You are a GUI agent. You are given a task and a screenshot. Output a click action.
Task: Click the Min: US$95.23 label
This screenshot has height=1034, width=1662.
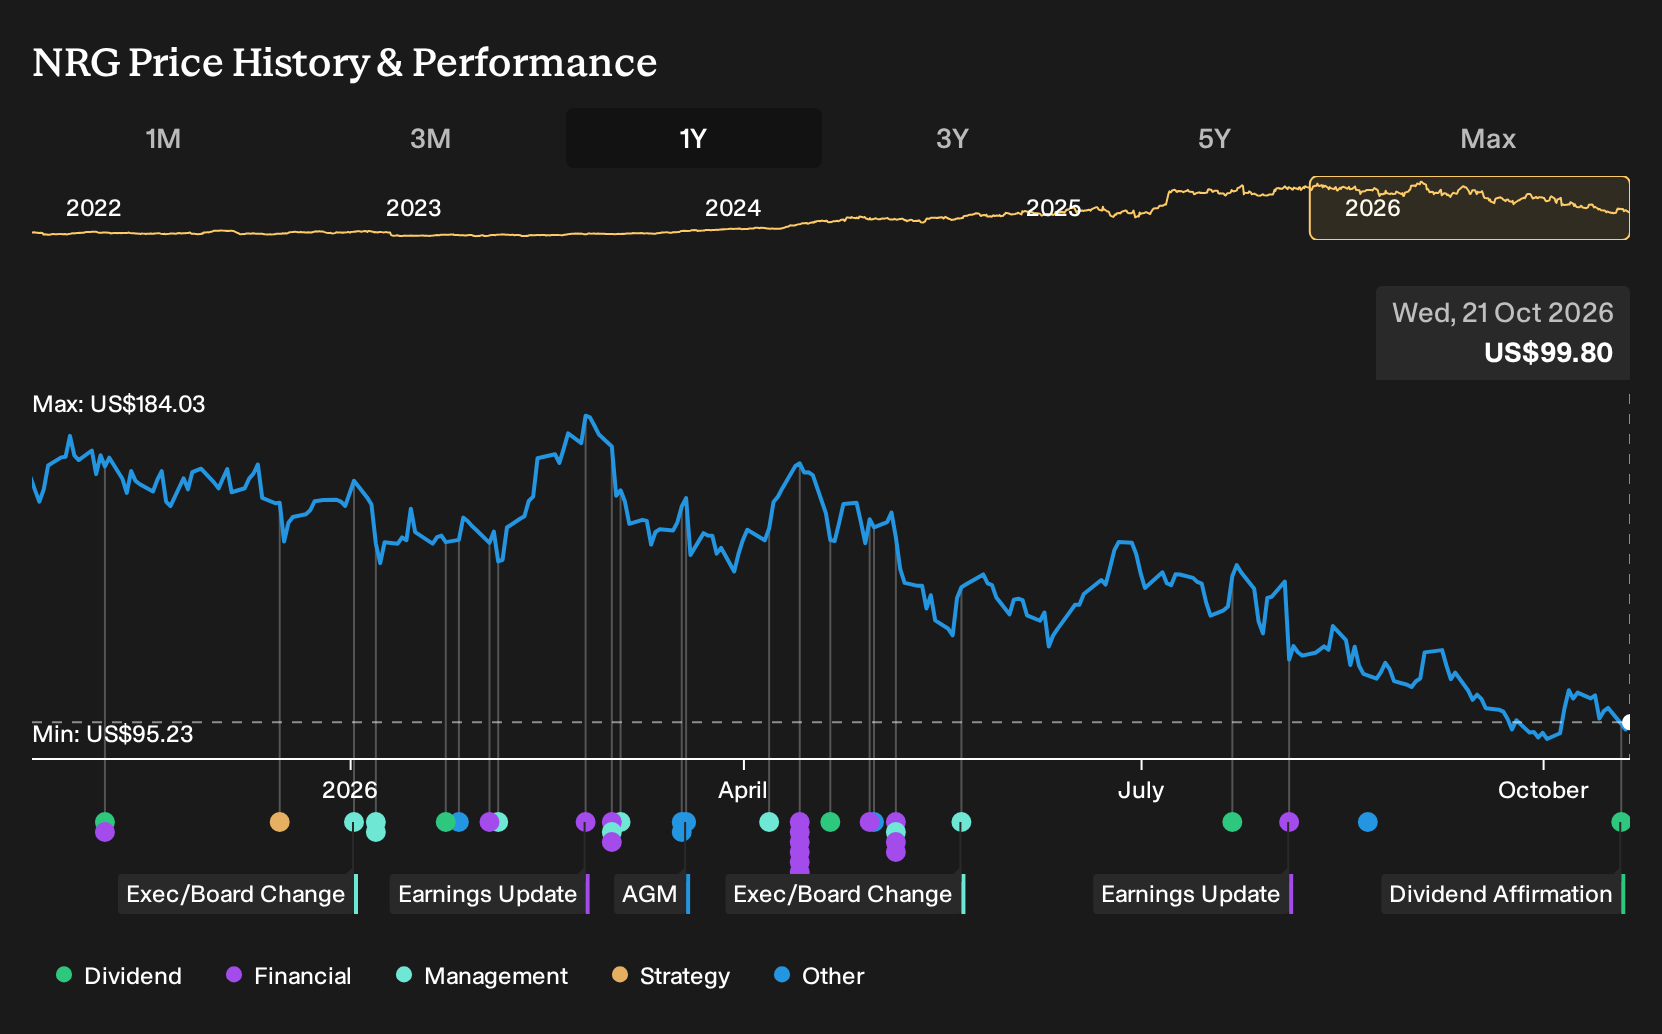[113, 734]
